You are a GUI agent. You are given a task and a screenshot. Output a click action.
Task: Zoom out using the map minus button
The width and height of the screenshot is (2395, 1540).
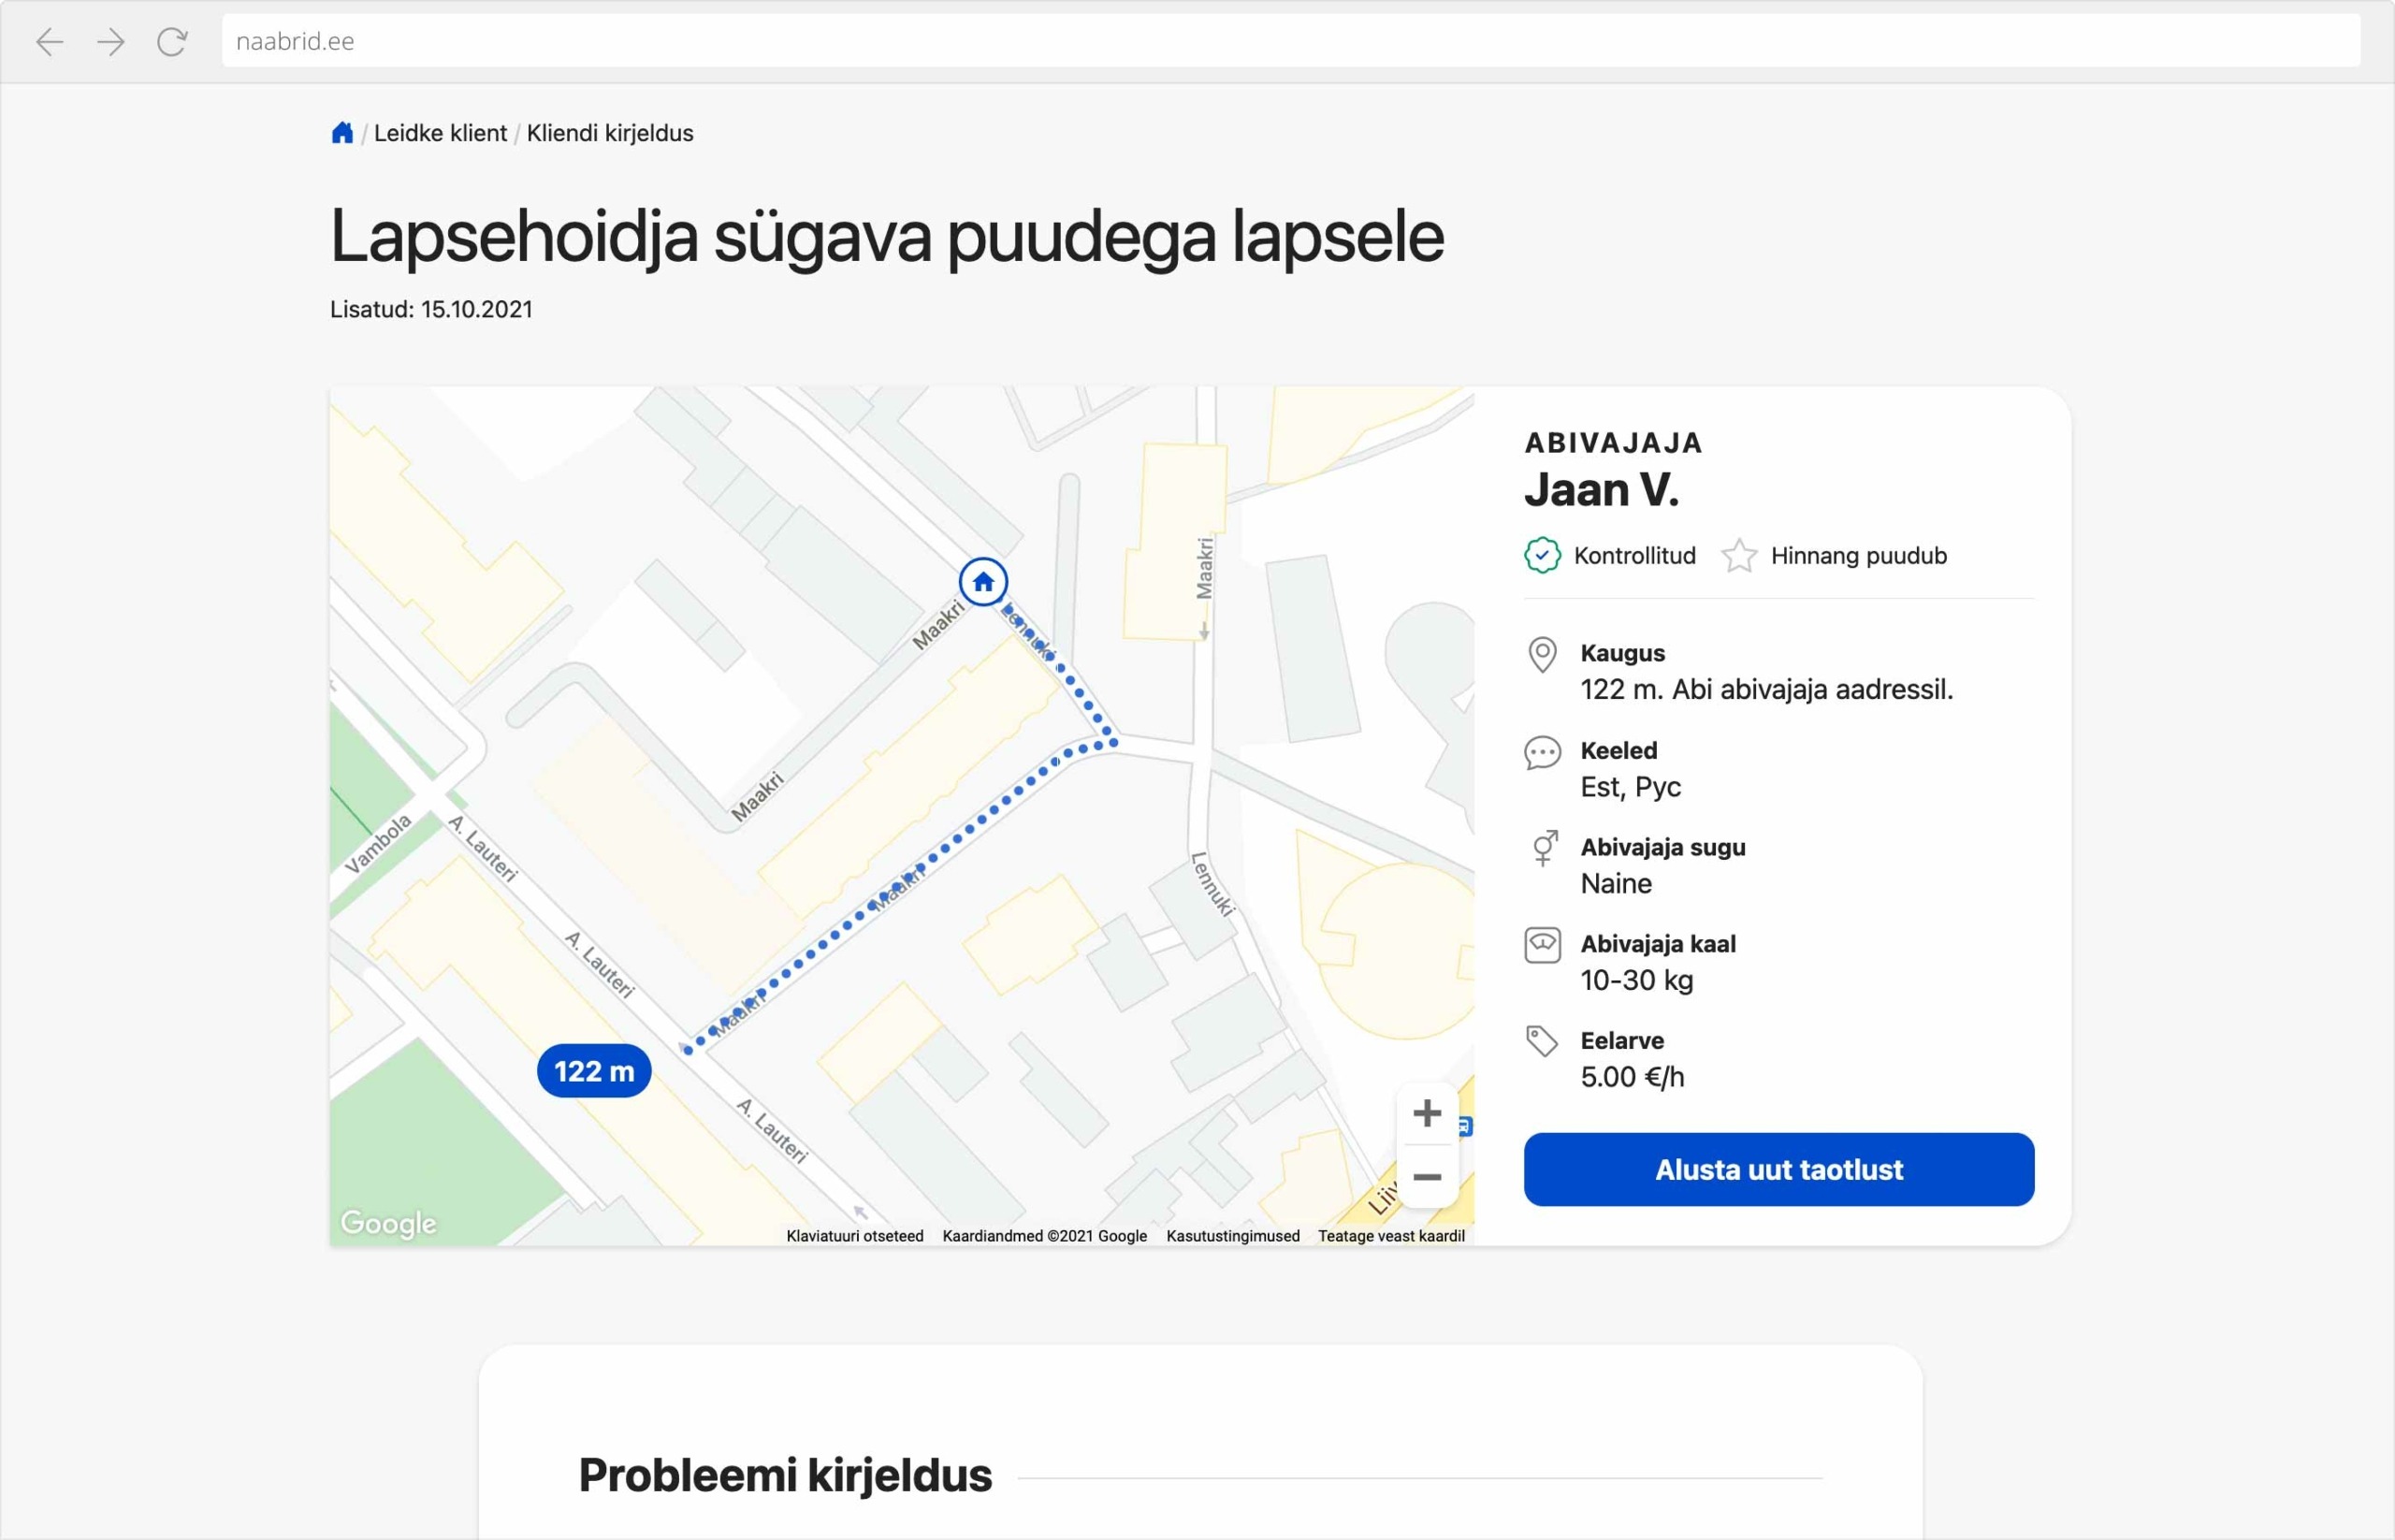click(x=1427, y=1177)
